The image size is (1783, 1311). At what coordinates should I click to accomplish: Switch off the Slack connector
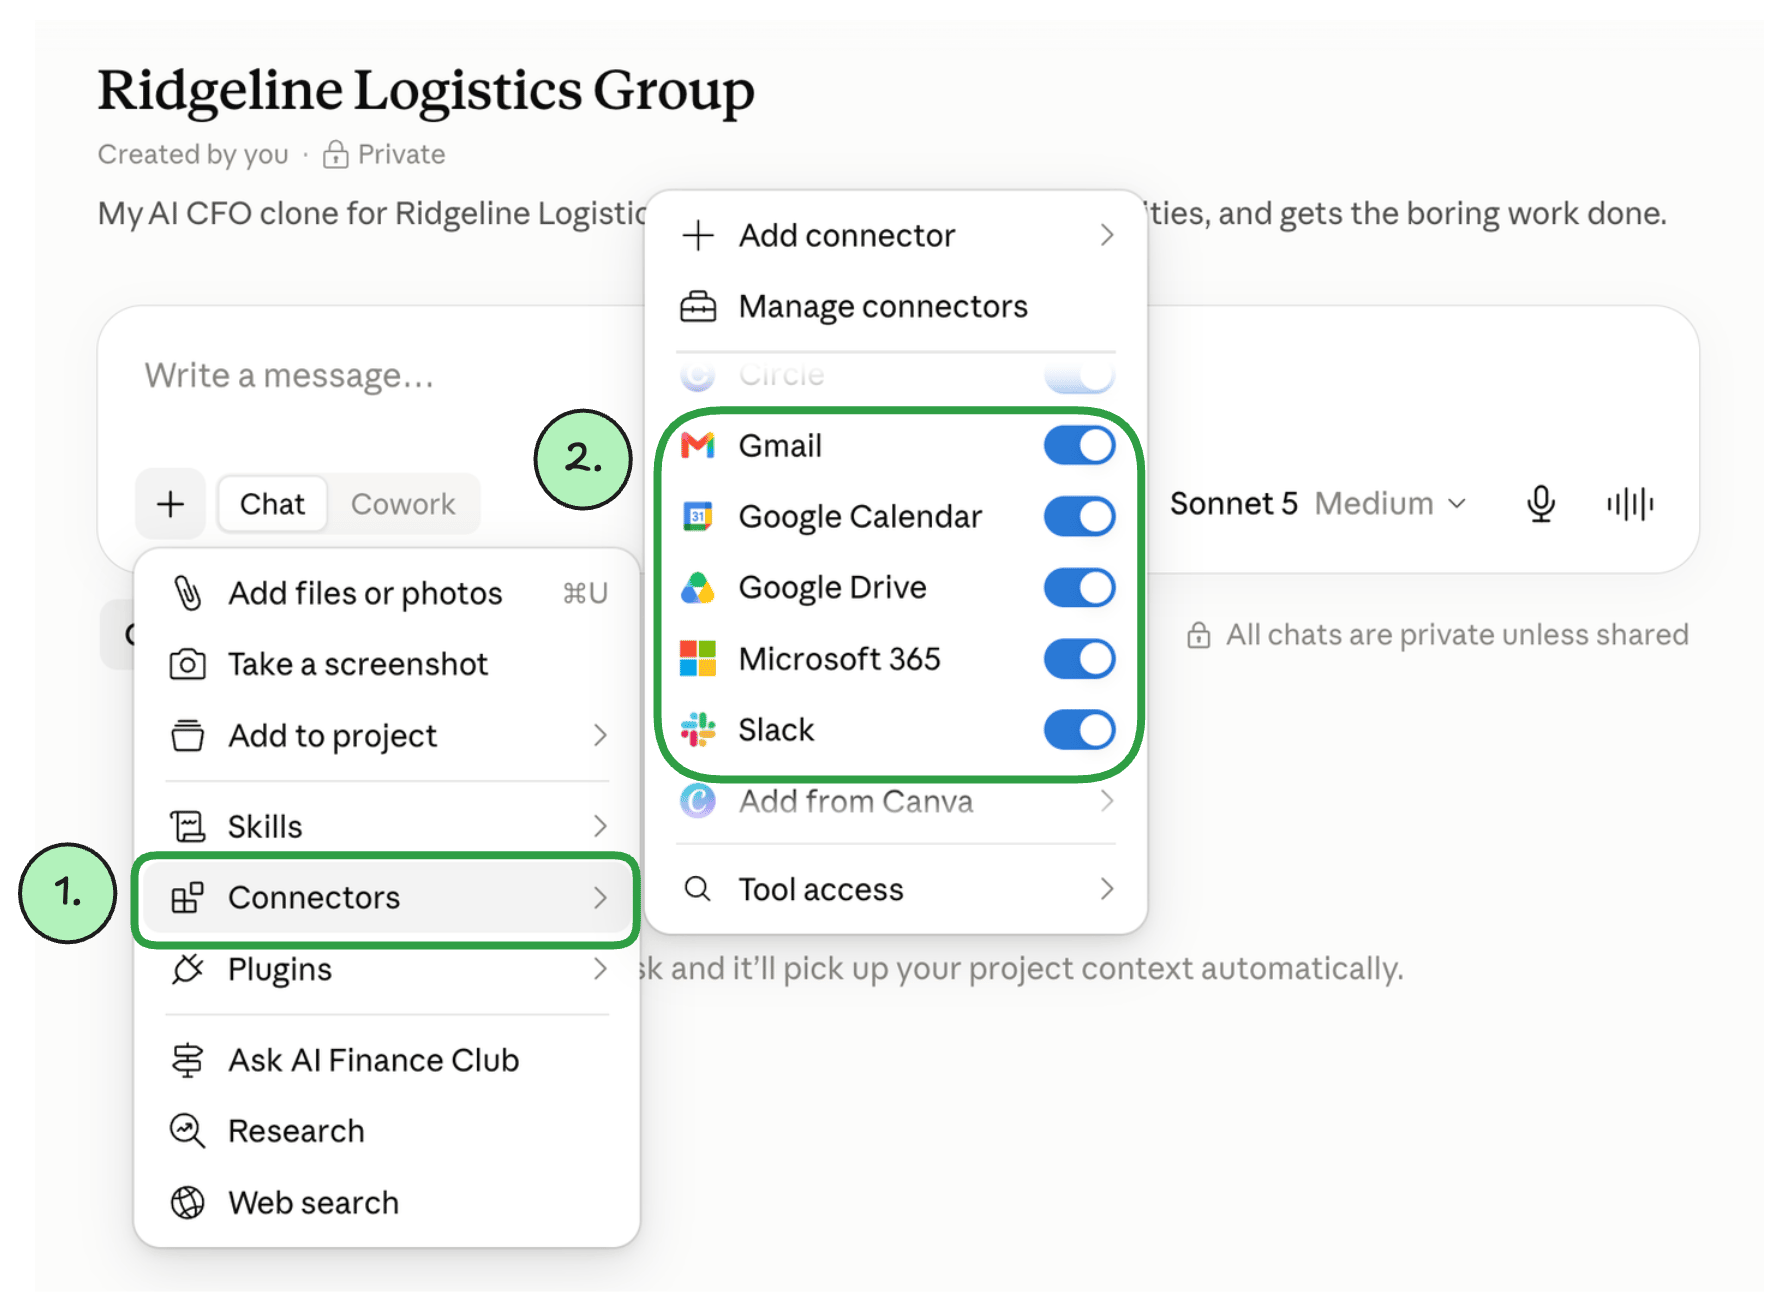(x=1079, y=730)
